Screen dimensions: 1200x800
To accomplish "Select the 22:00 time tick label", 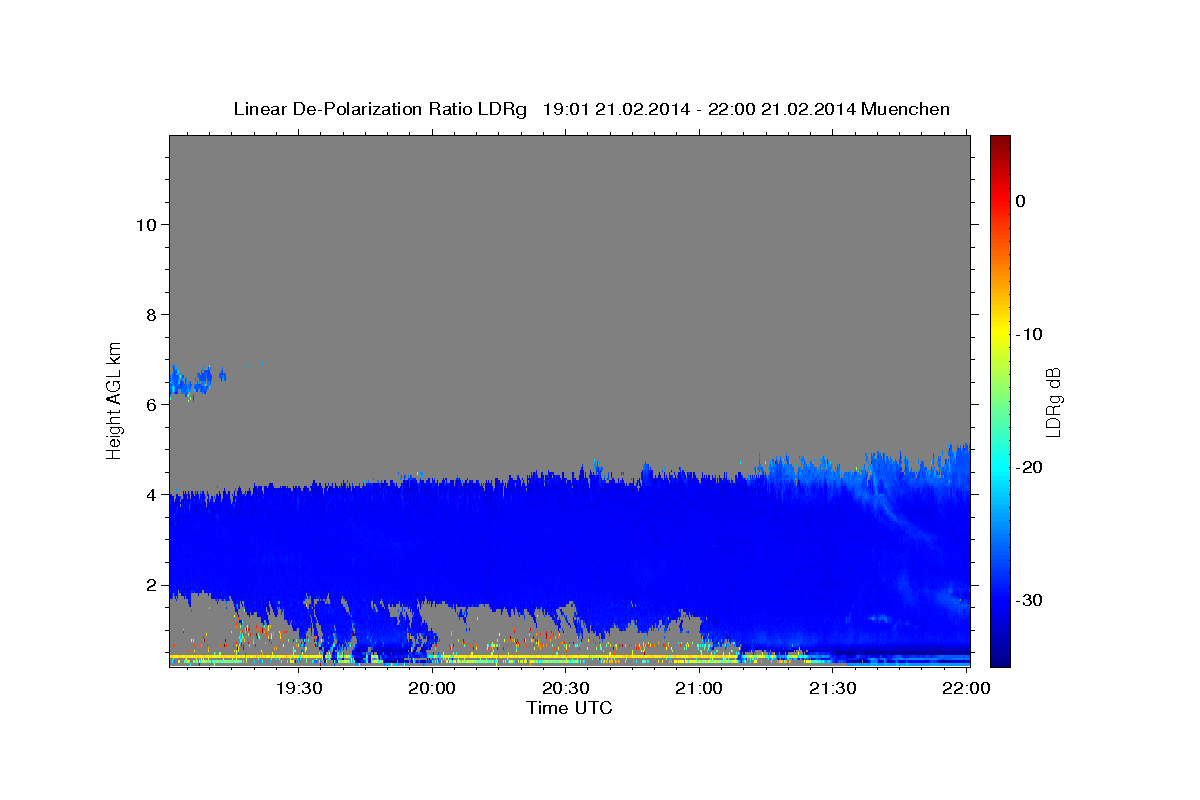I will 966,689.
